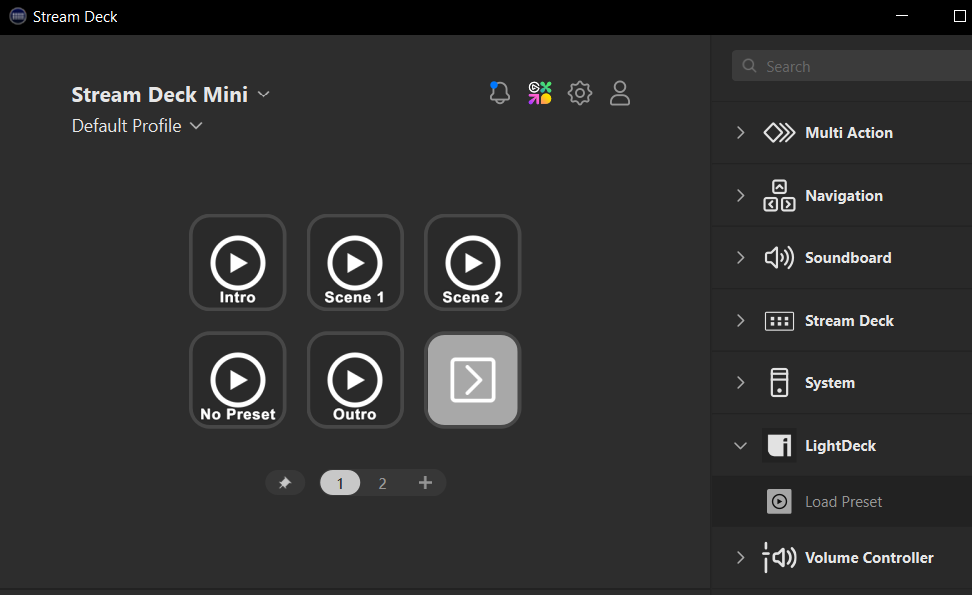Expand the Soundboard category
Viewport: 972px width, 595px height.
click(740, 257)
